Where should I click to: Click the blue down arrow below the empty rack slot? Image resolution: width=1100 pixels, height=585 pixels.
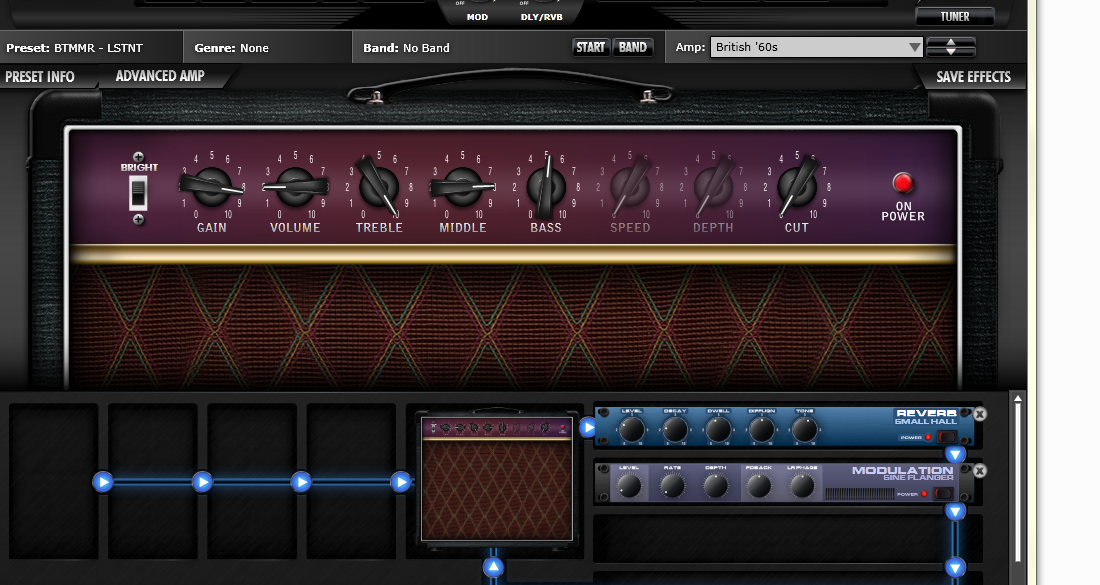point(955,567)
